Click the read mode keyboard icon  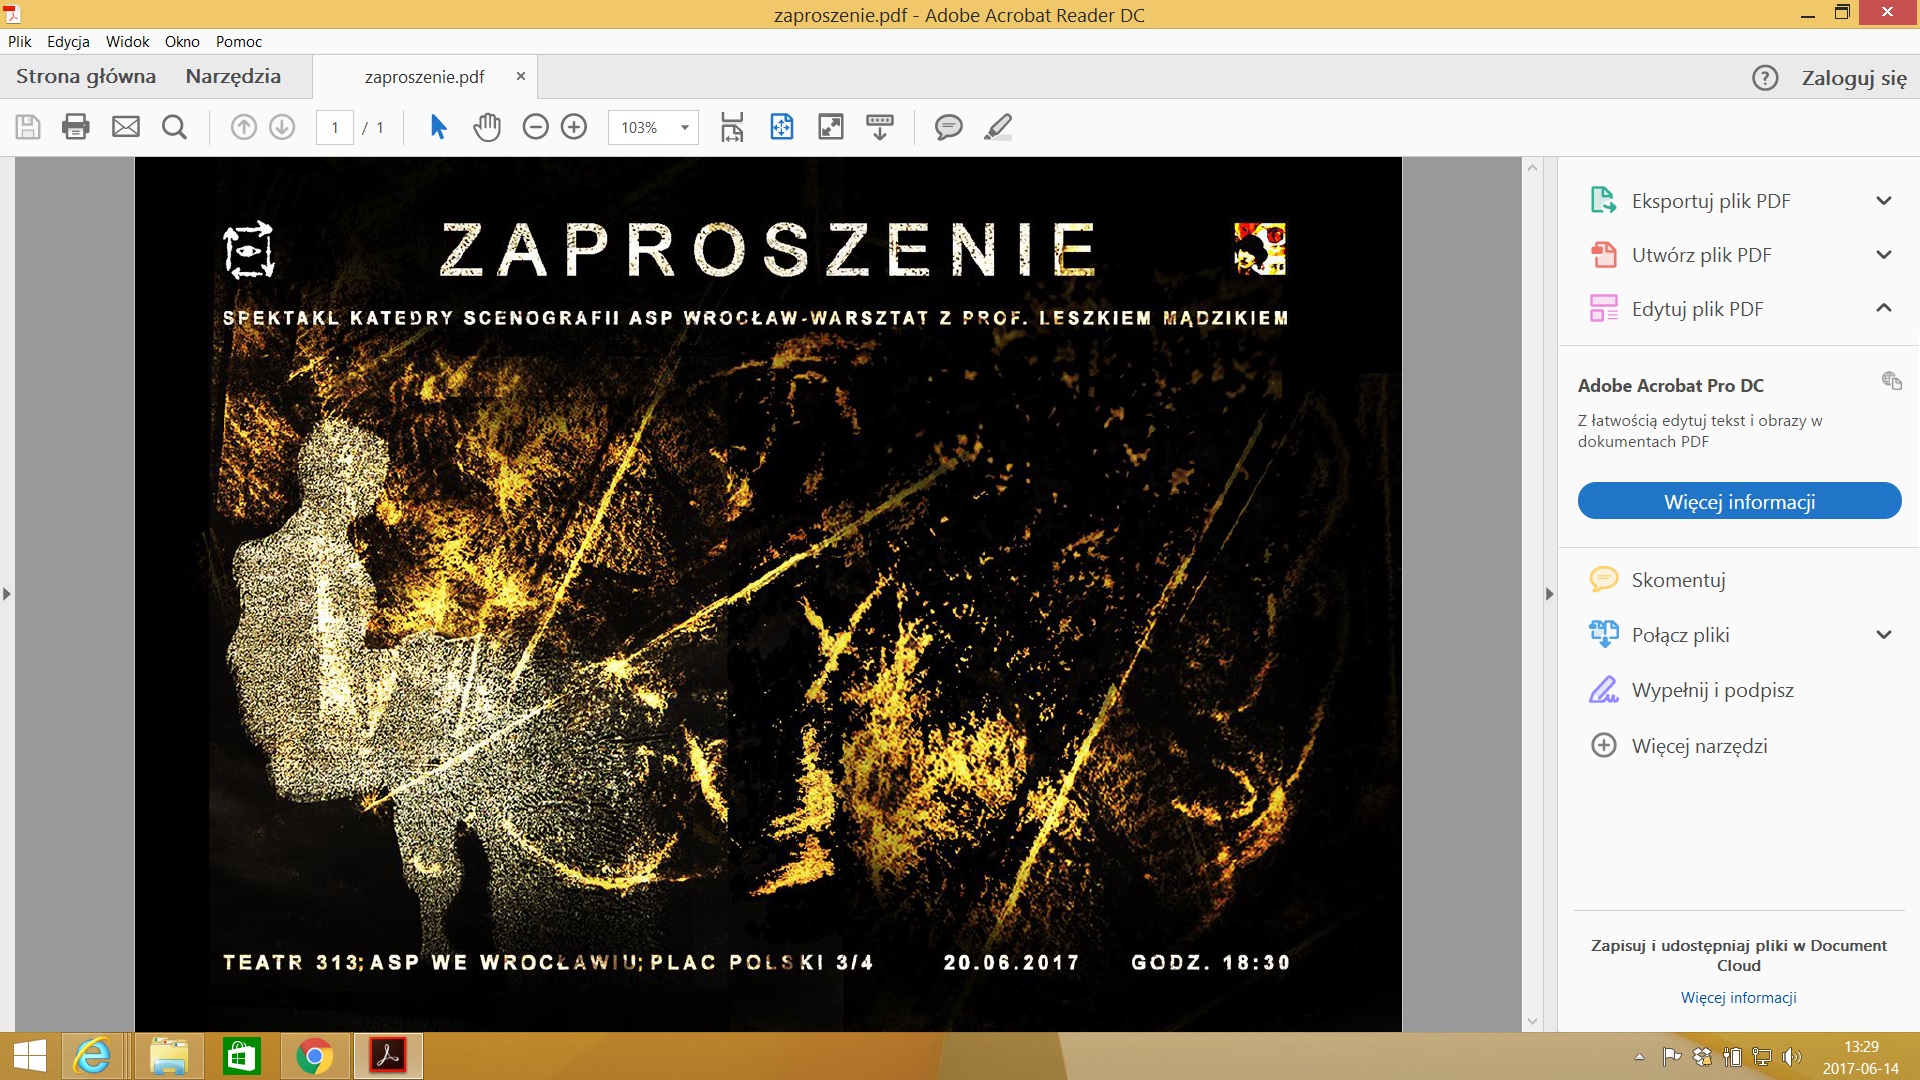click(x=880, y=127)
